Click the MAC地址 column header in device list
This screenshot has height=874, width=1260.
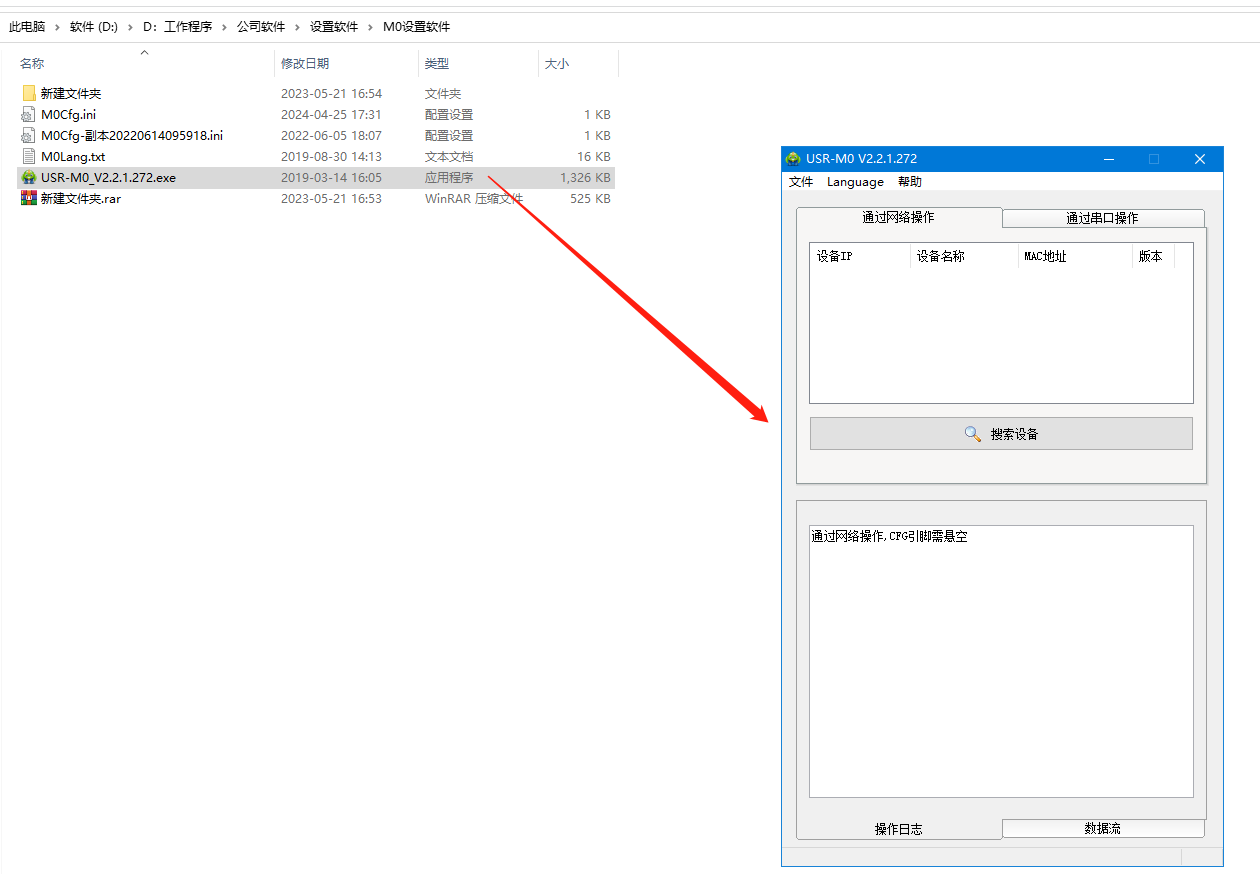(1045, 256)
